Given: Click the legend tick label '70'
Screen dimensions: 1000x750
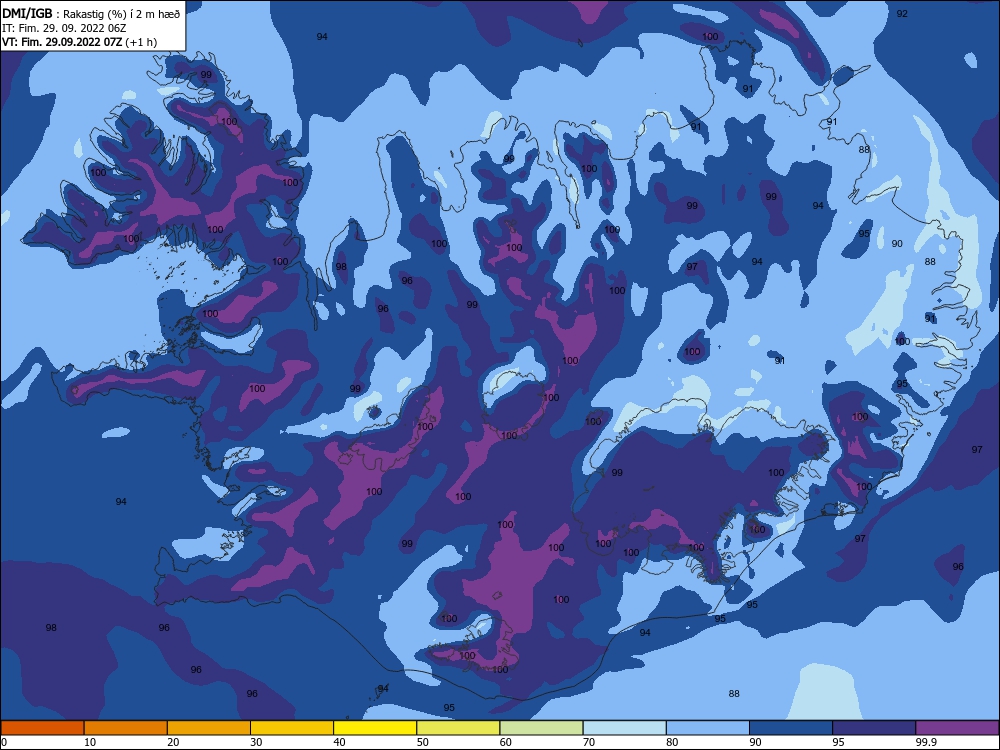Looking at the screenshot, I should [x=589, y=742].
